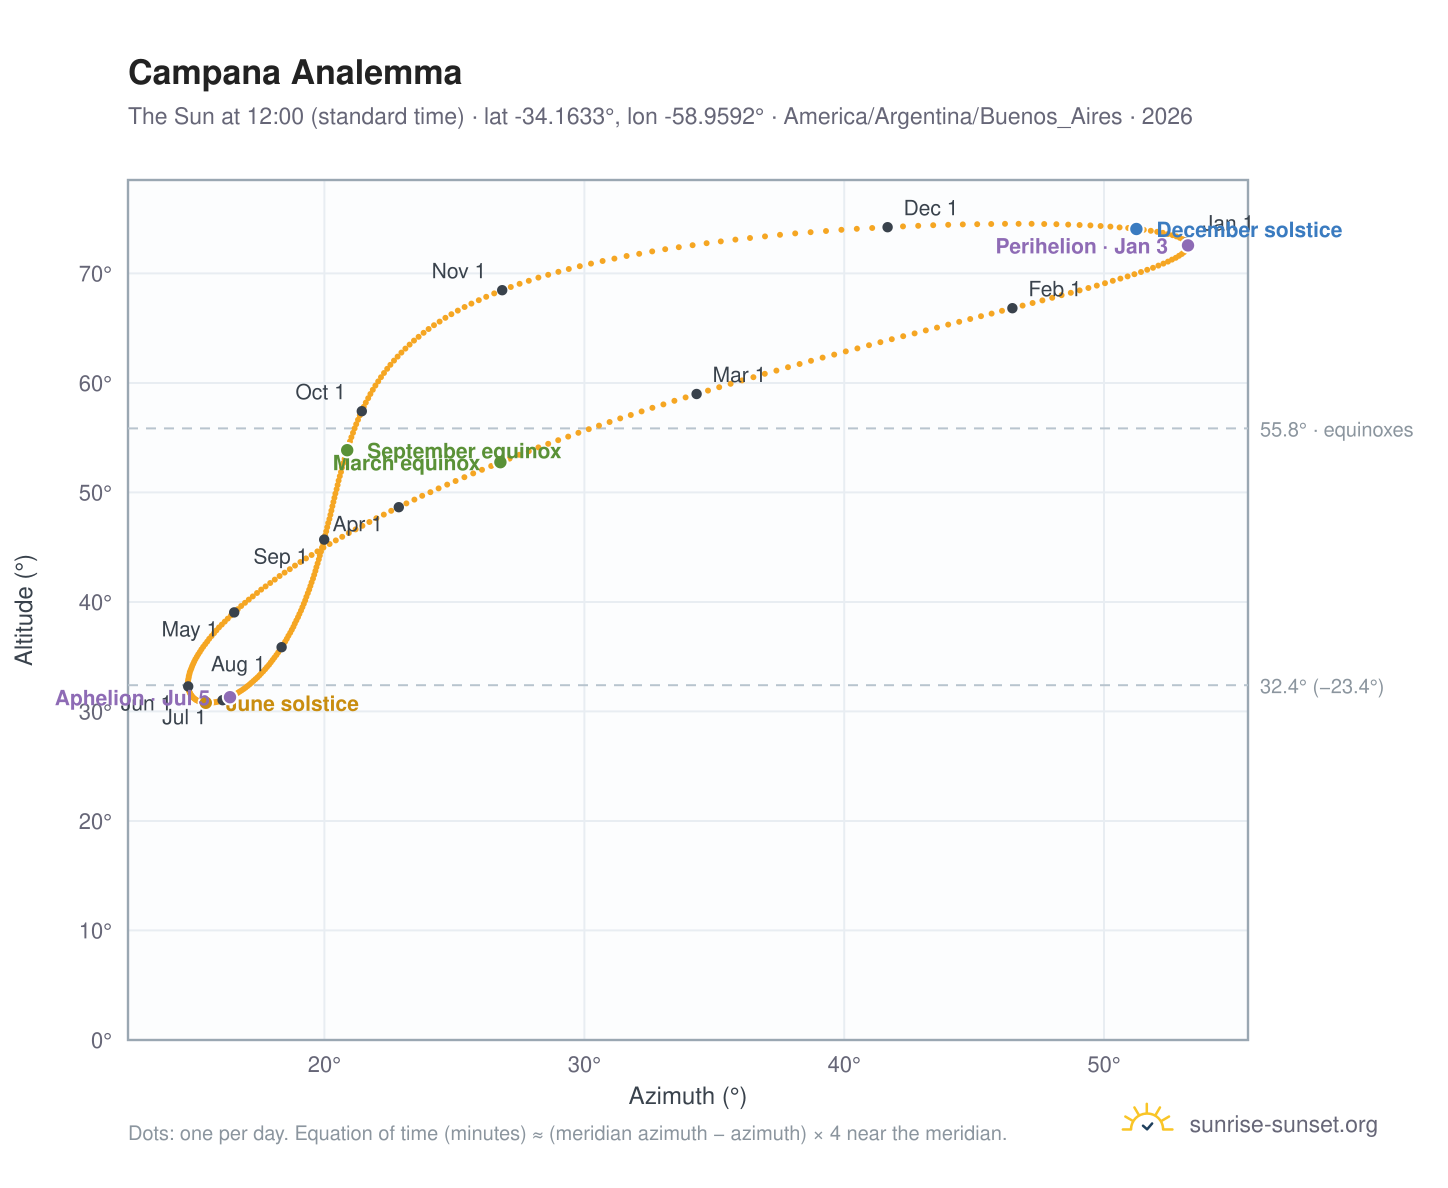Click the March equinox green dot

pos(500,462)
